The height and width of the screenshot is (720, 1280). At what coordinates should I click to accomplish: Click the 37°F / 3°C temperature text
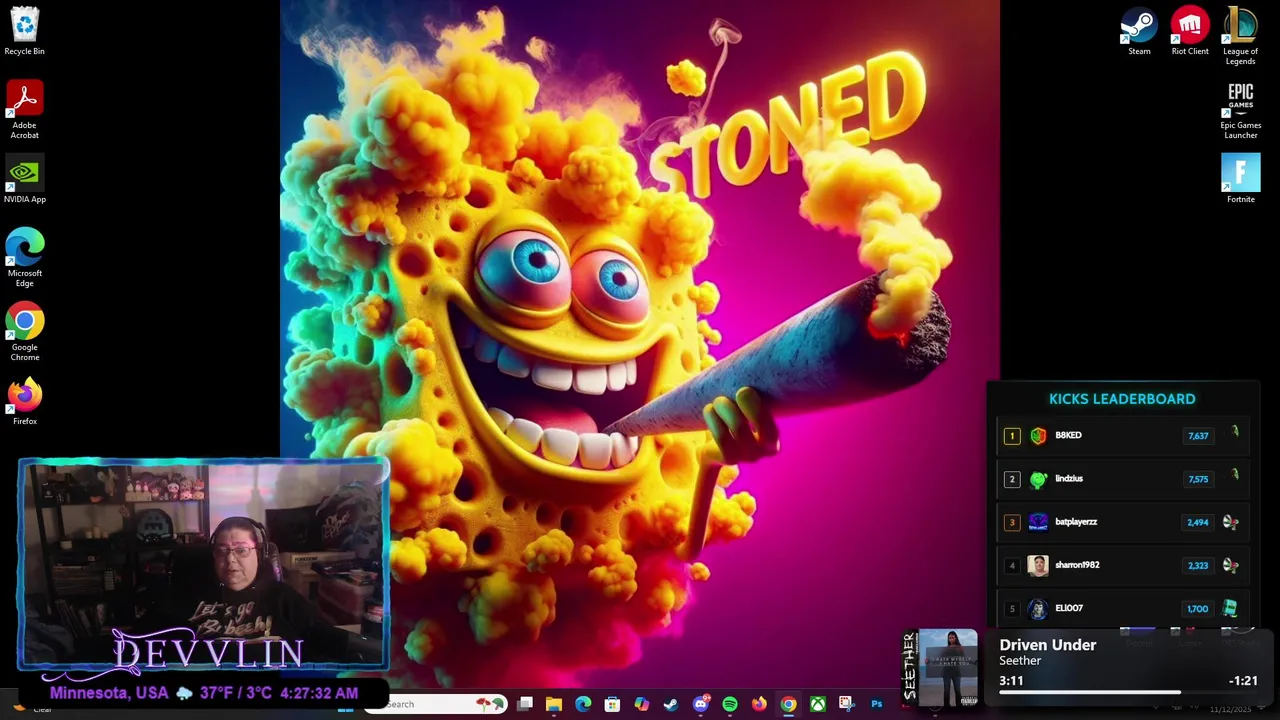237,693
